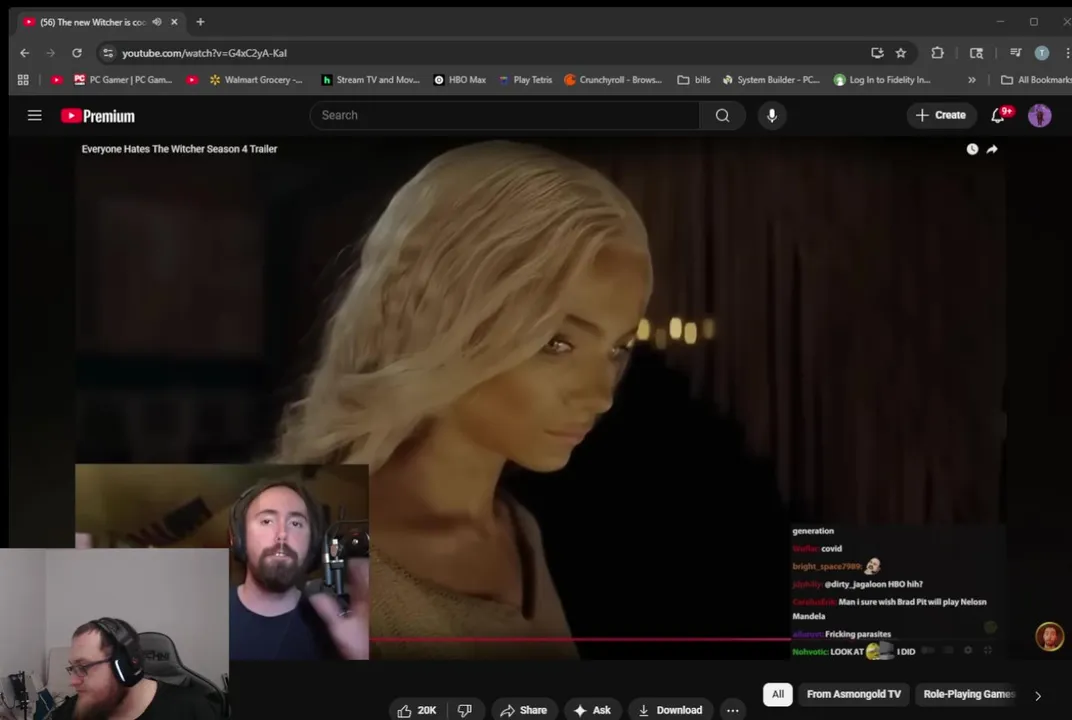The image size is (1072, 720).
Task: Open the apps grid in bookmarks bar
Action: tap(23, 80)
